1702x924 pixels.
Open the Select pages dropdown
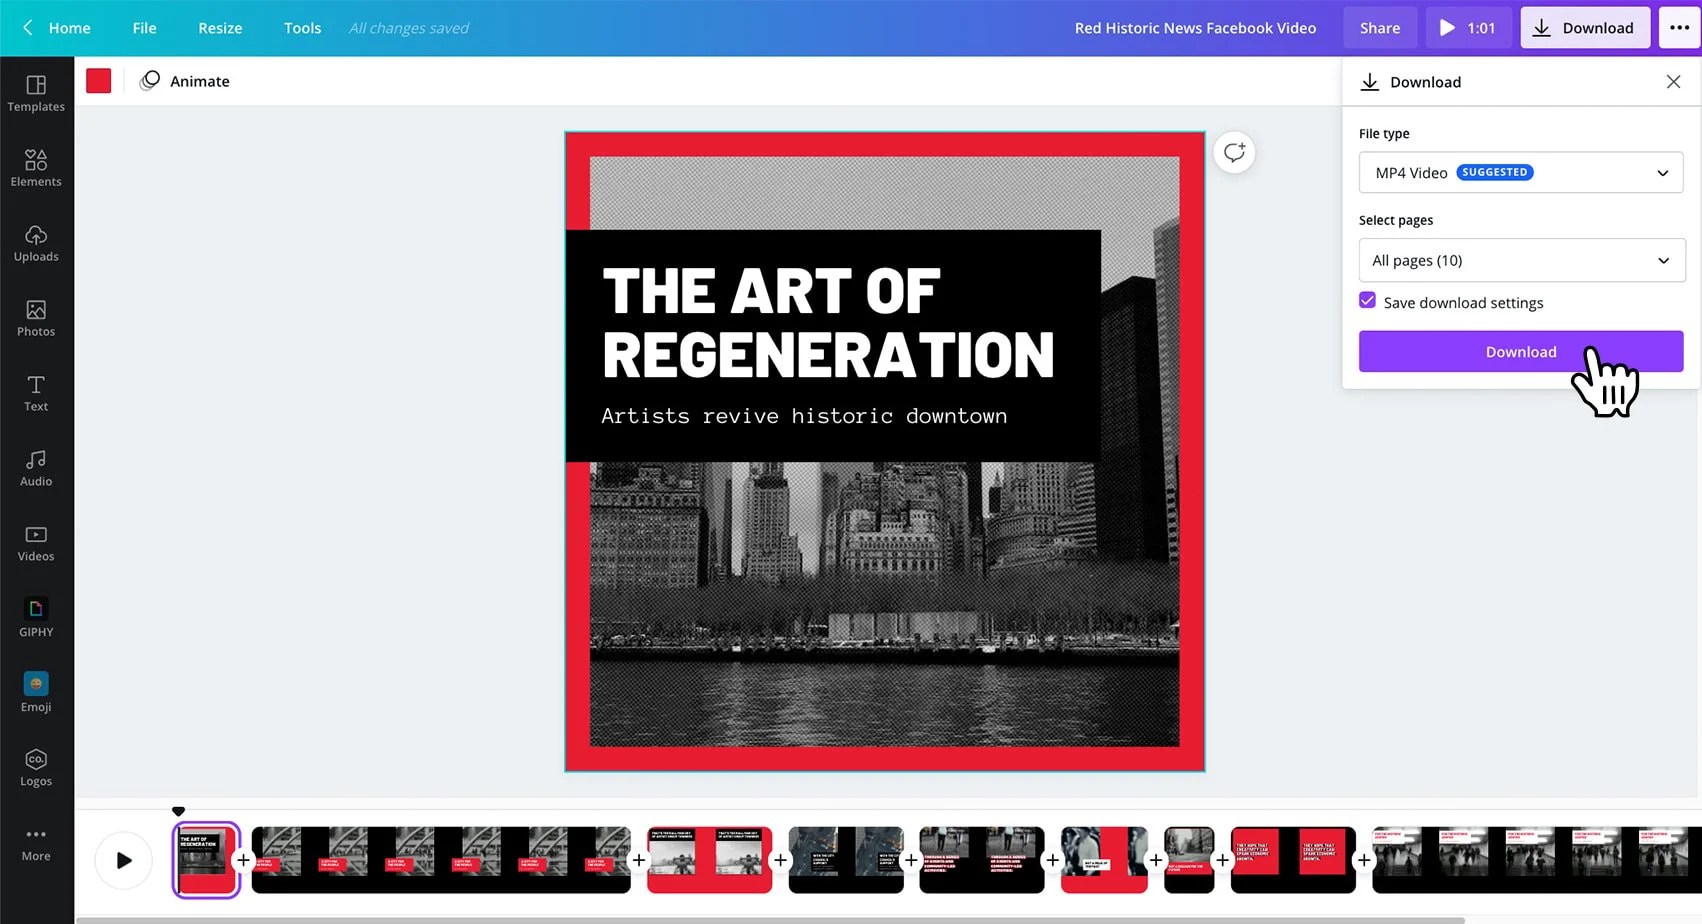click(x=1520, y=260)
